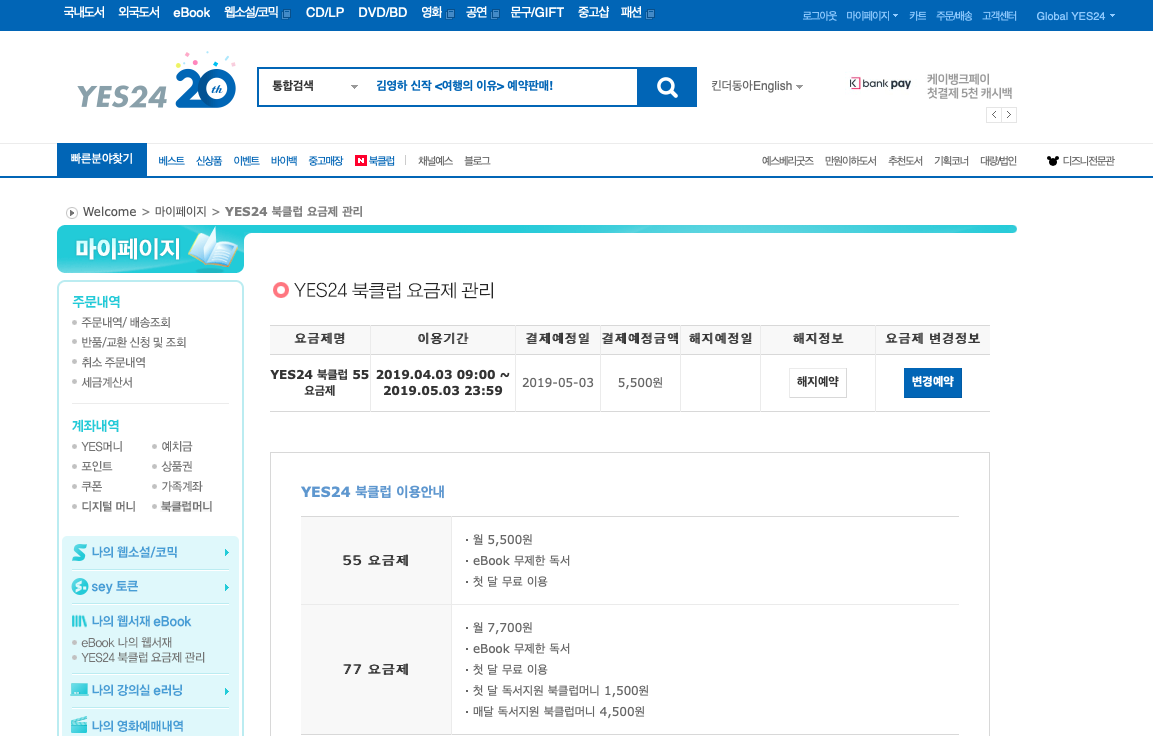This screenshot has width=1153, height=736.
Task: Open 예스베리굿즈 link
Action: 788,161
